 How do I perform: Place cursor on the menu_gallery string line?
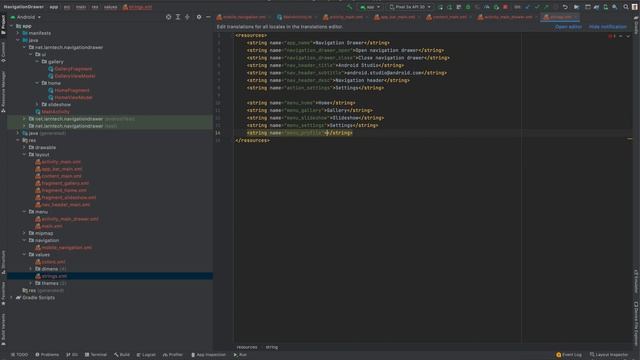pos(309,110)
